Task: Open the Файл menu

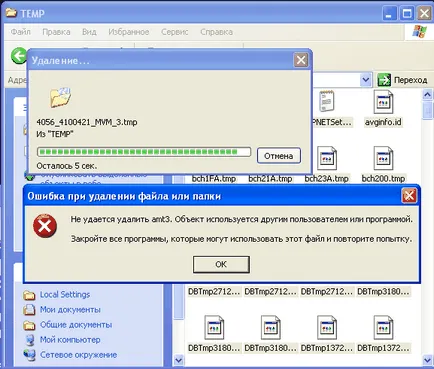Action: coord(21,32)
